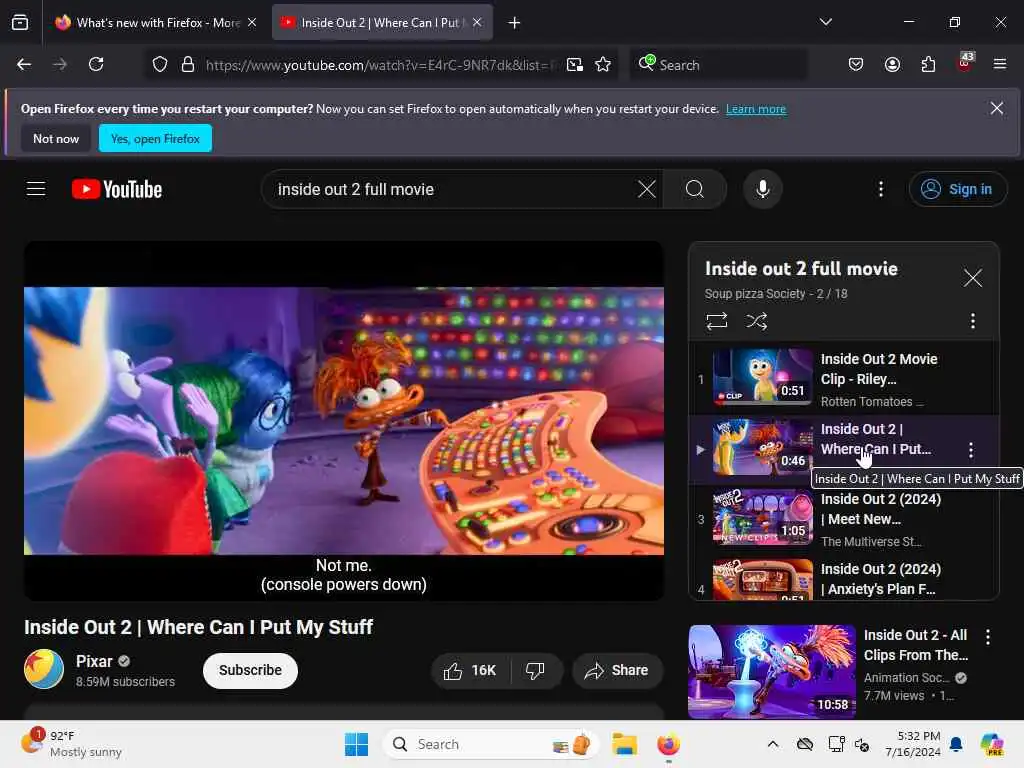Toggle shuffle playlist

coord(756,321)
